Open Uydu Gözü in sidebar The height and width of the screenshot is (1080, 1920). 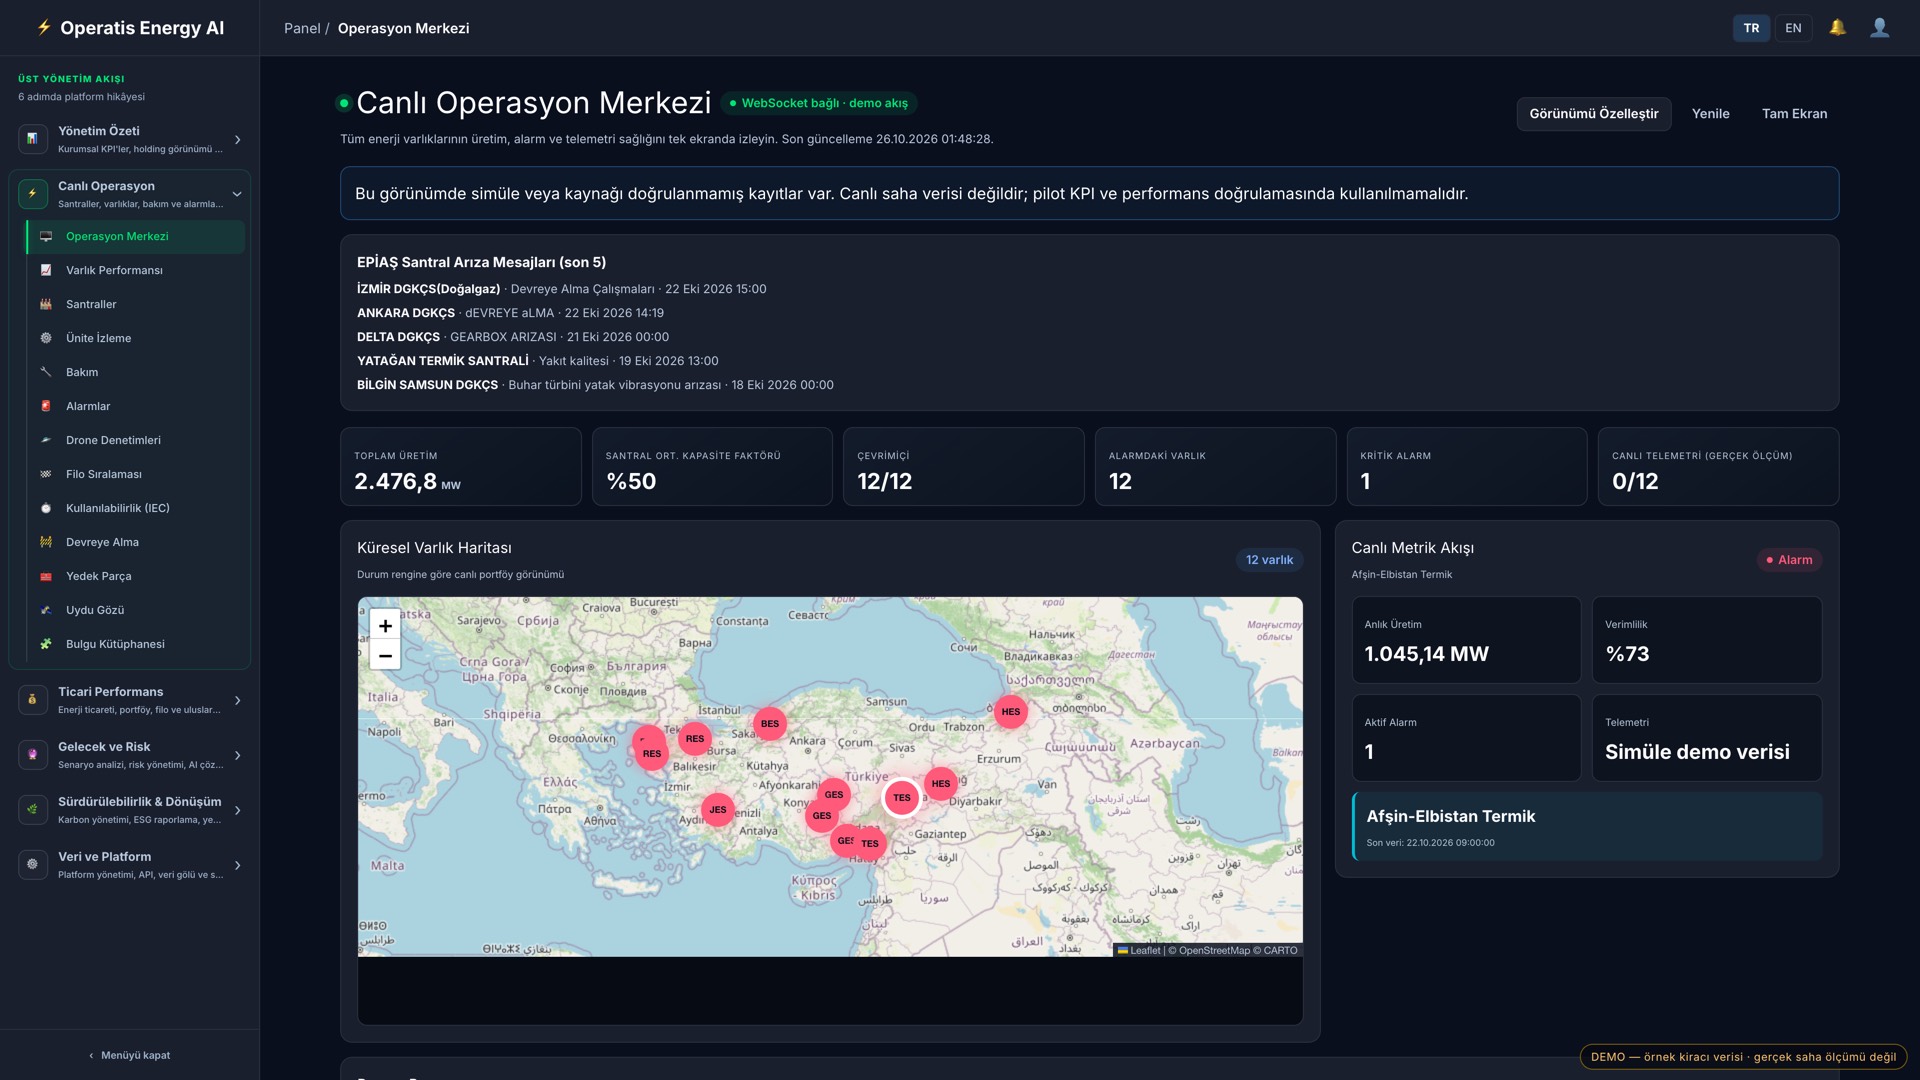pyautogui.click(x=136, y=611)
